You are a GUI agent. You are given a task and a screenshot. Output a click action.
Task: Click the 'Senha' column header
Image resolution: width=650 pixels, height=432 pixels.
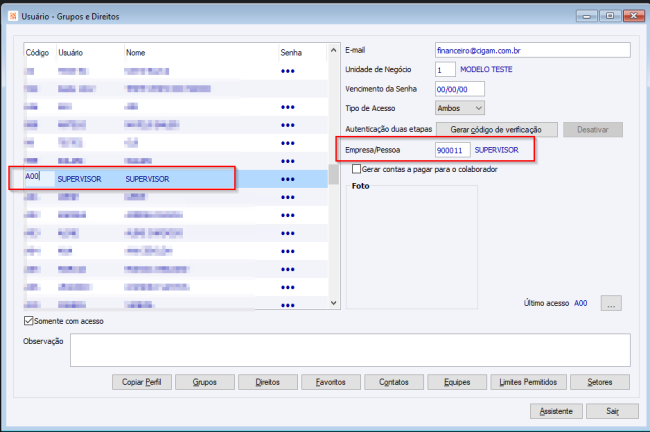pos(291,53)
